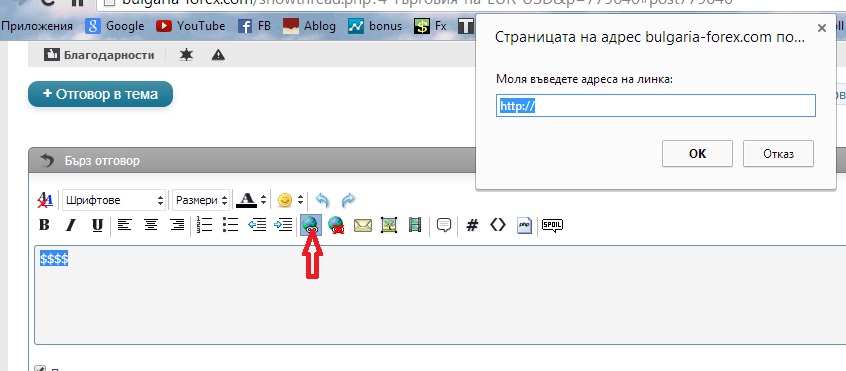
Task: Open the Google bookmark
Action: tap(114, 26)
